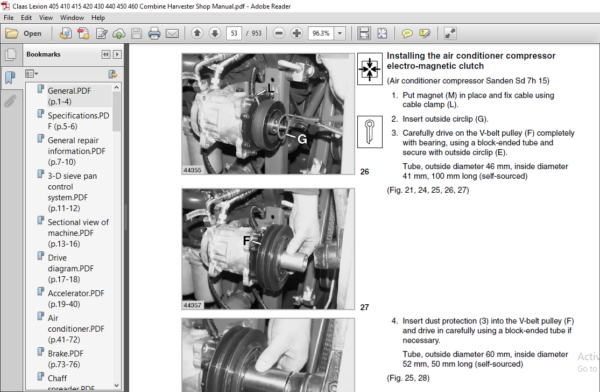
Task: Click the panel divider collapse handle
Action: click(126, 217)
